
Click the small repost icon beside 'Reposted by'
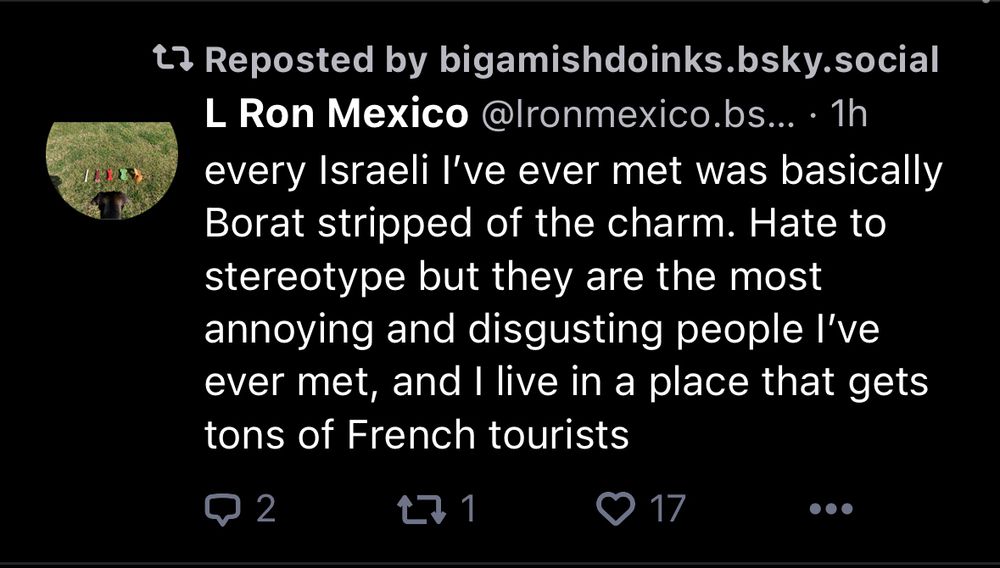[x=177, y=61]
